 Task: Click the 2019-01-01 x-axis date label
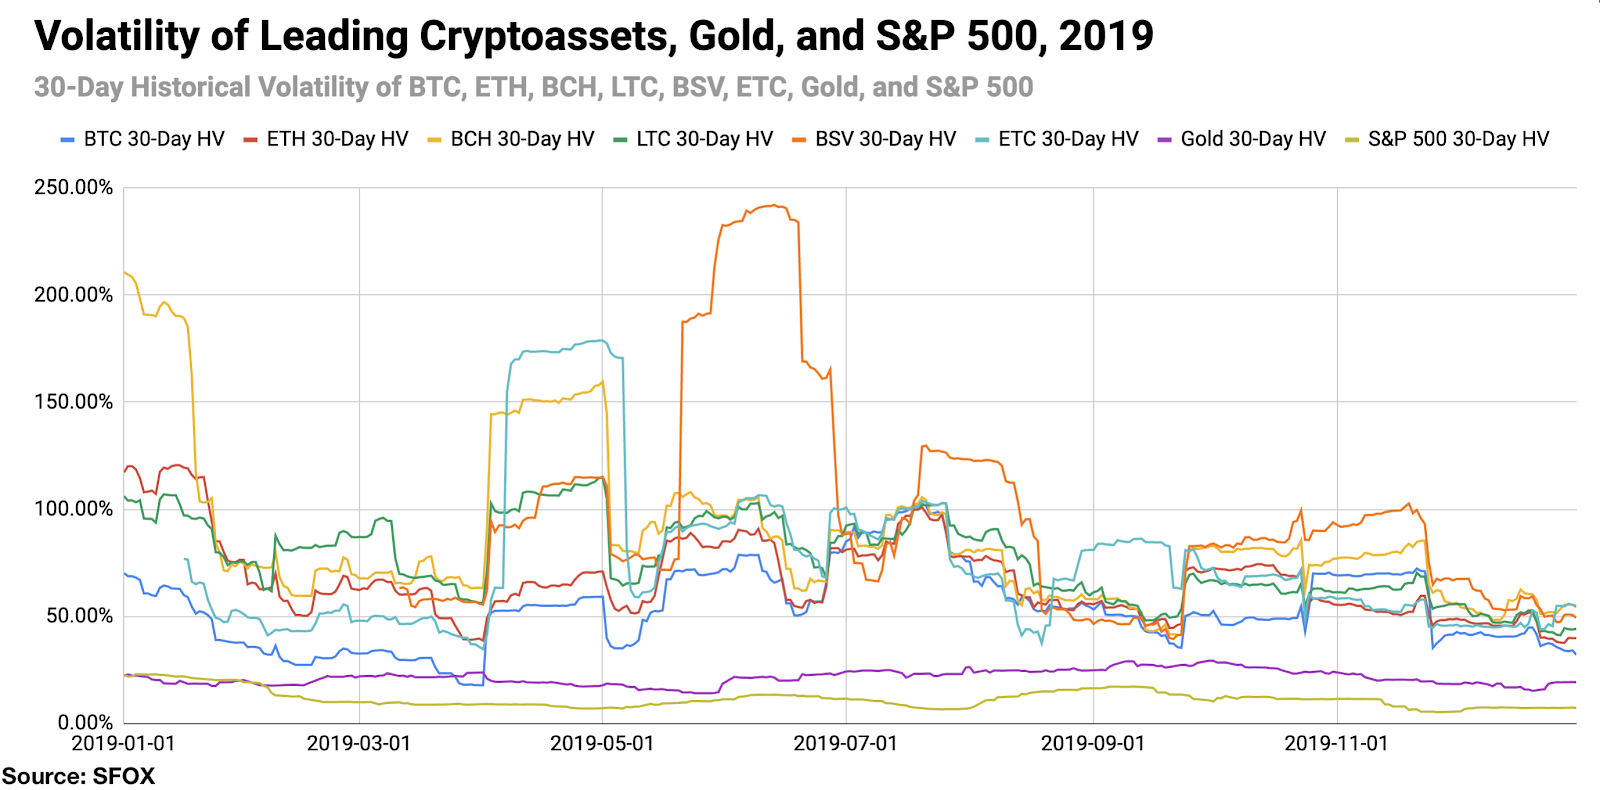(123, 743)
